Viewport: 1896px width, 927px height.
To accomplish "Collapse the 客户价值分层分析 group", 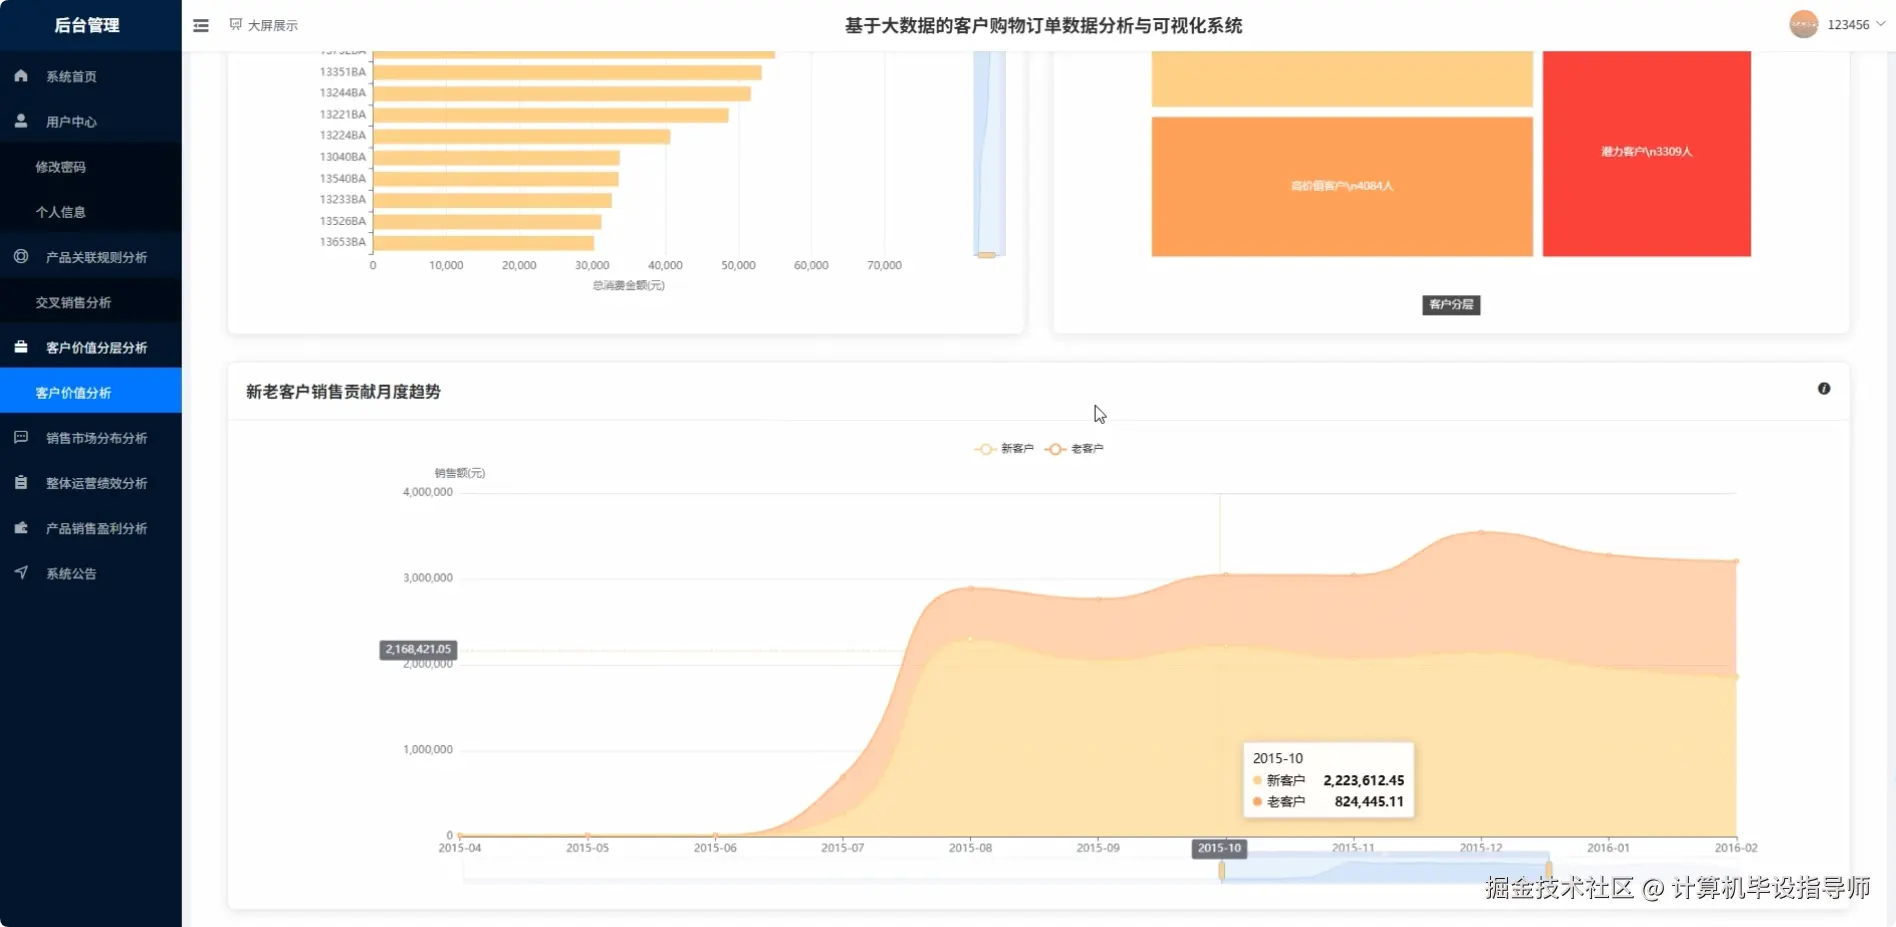I will coord(91,347).
